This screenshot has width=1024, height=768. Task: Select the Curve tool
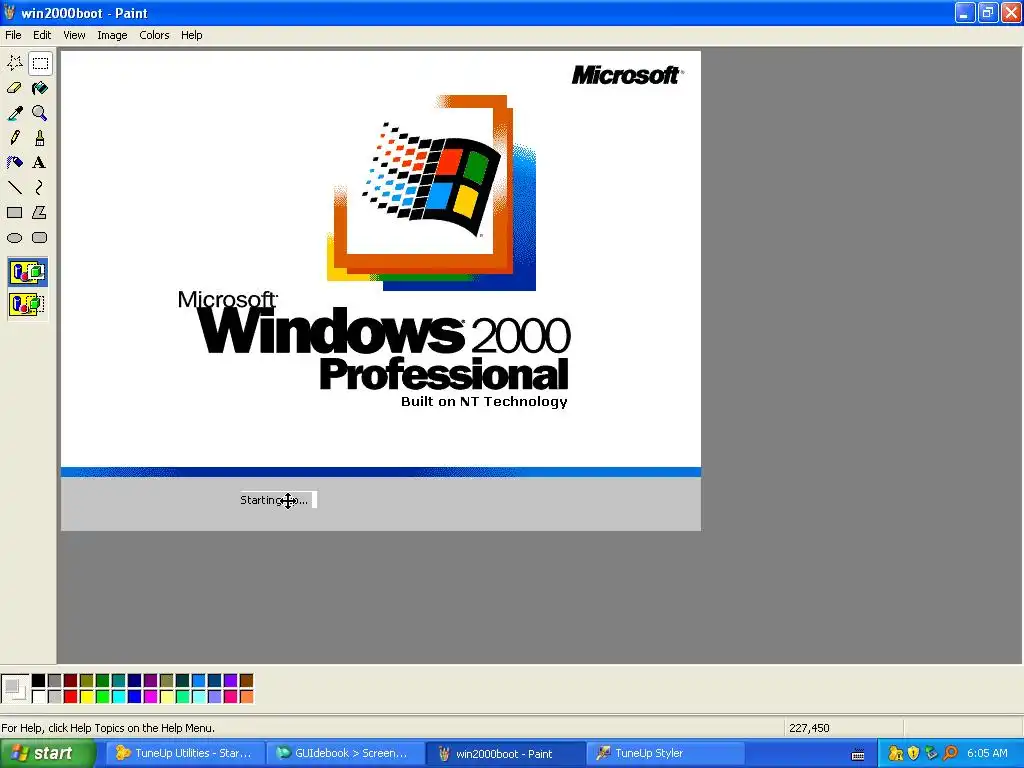[x=40, y=187]
